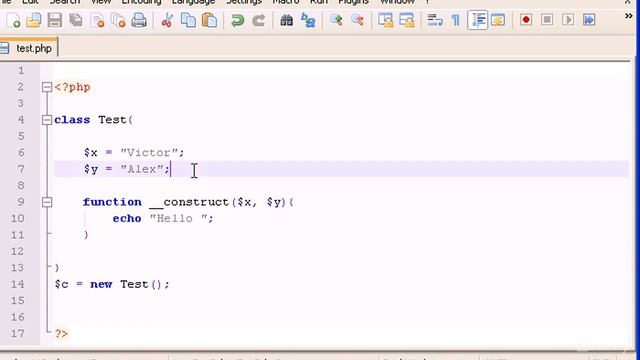Click the "Alex" string on line 7
Image resolution: width=640 pixels, height=360 pixels.
[142, 169]
